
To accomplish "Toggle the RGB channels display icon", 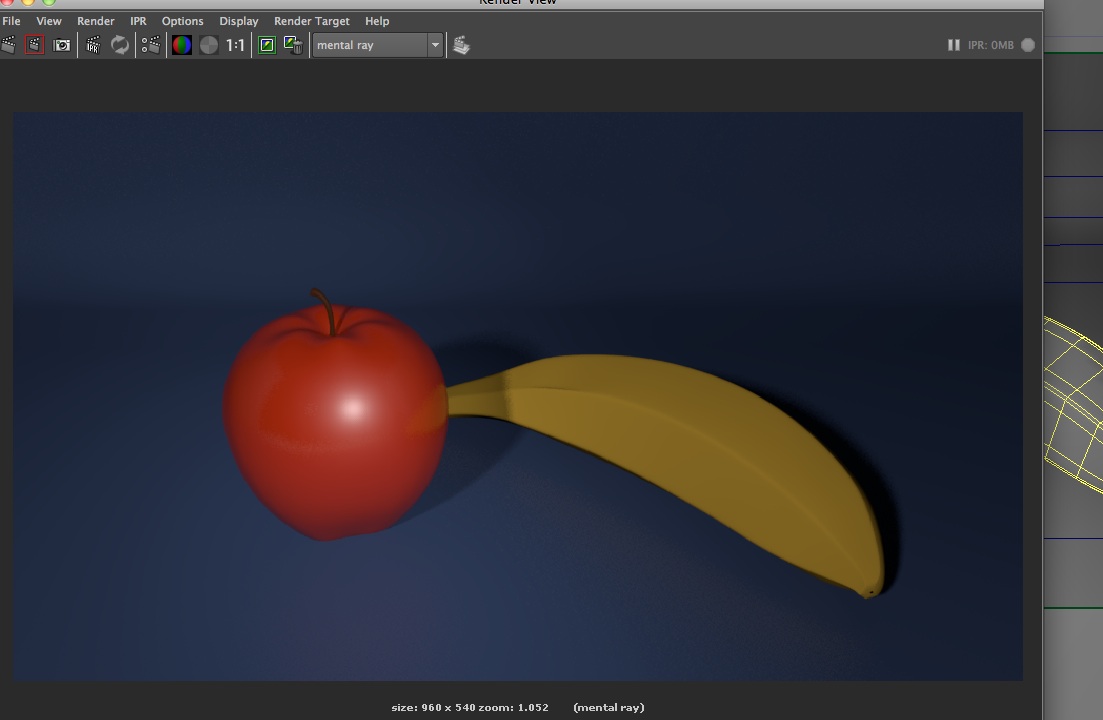I will (182, 45).
